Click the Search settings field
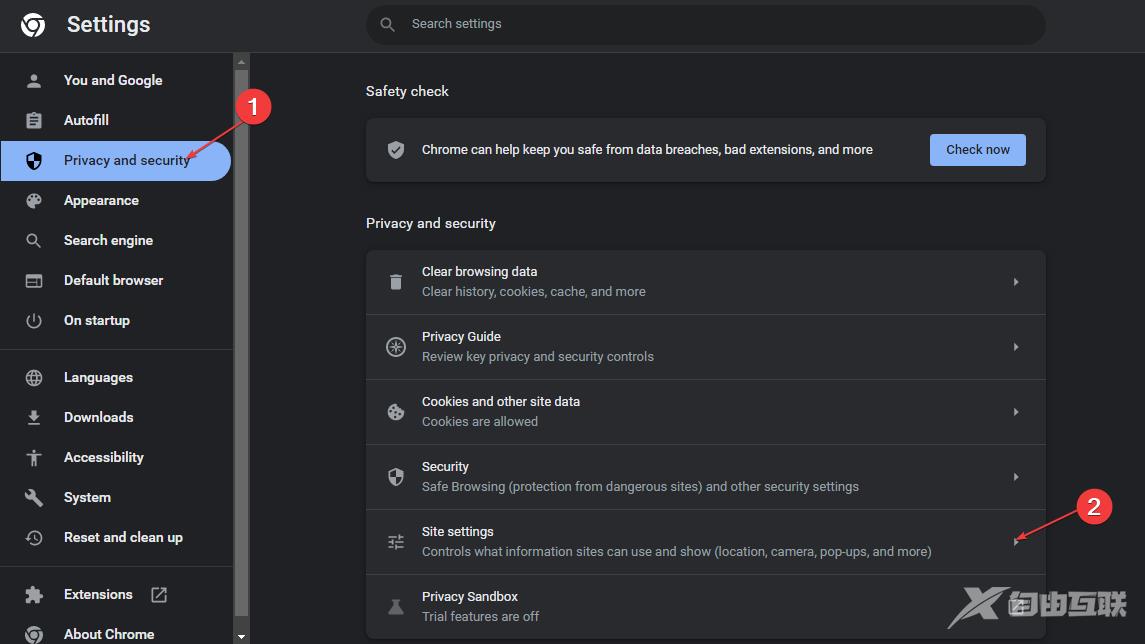This screenshot has height=644, width=1145. pyautogui.click(x=705, y=24)
